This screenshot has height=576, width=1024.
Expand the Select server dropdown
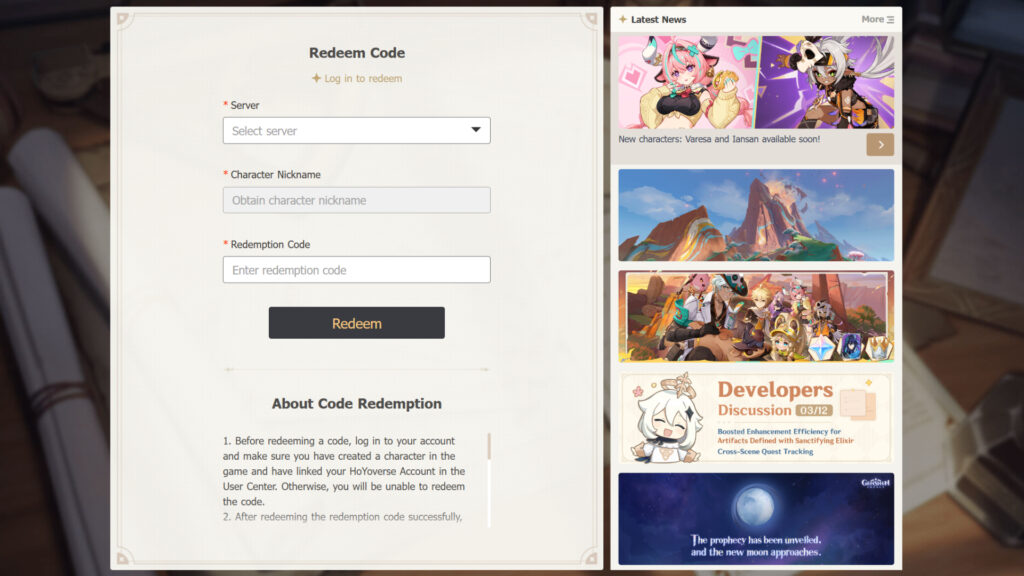point(356,130)
